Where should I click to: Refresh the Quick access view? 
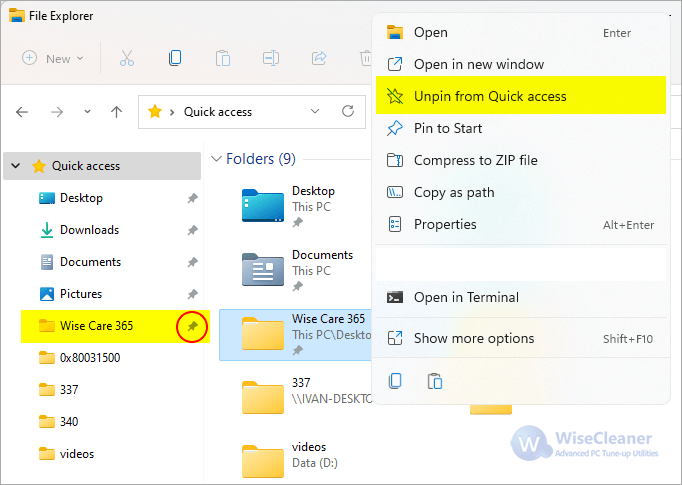[348, 111]
